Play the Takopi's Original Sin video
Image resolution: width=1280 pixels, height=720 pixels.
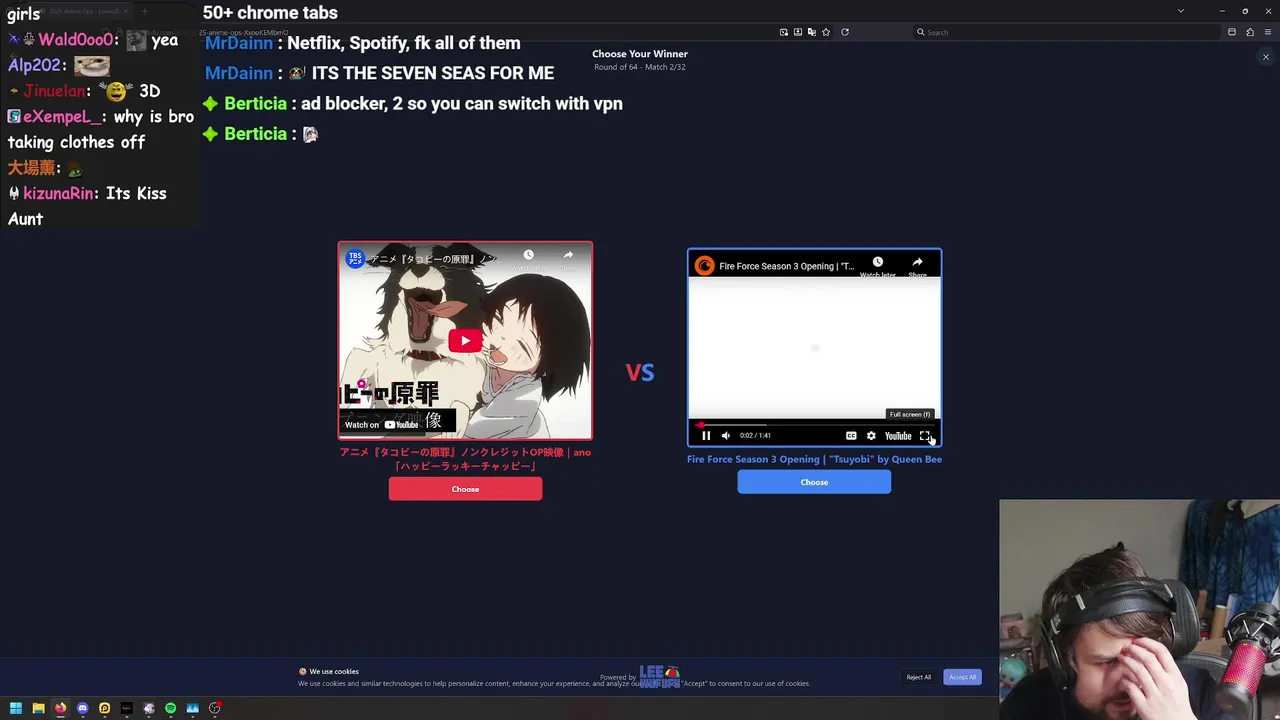click(465, 341)
